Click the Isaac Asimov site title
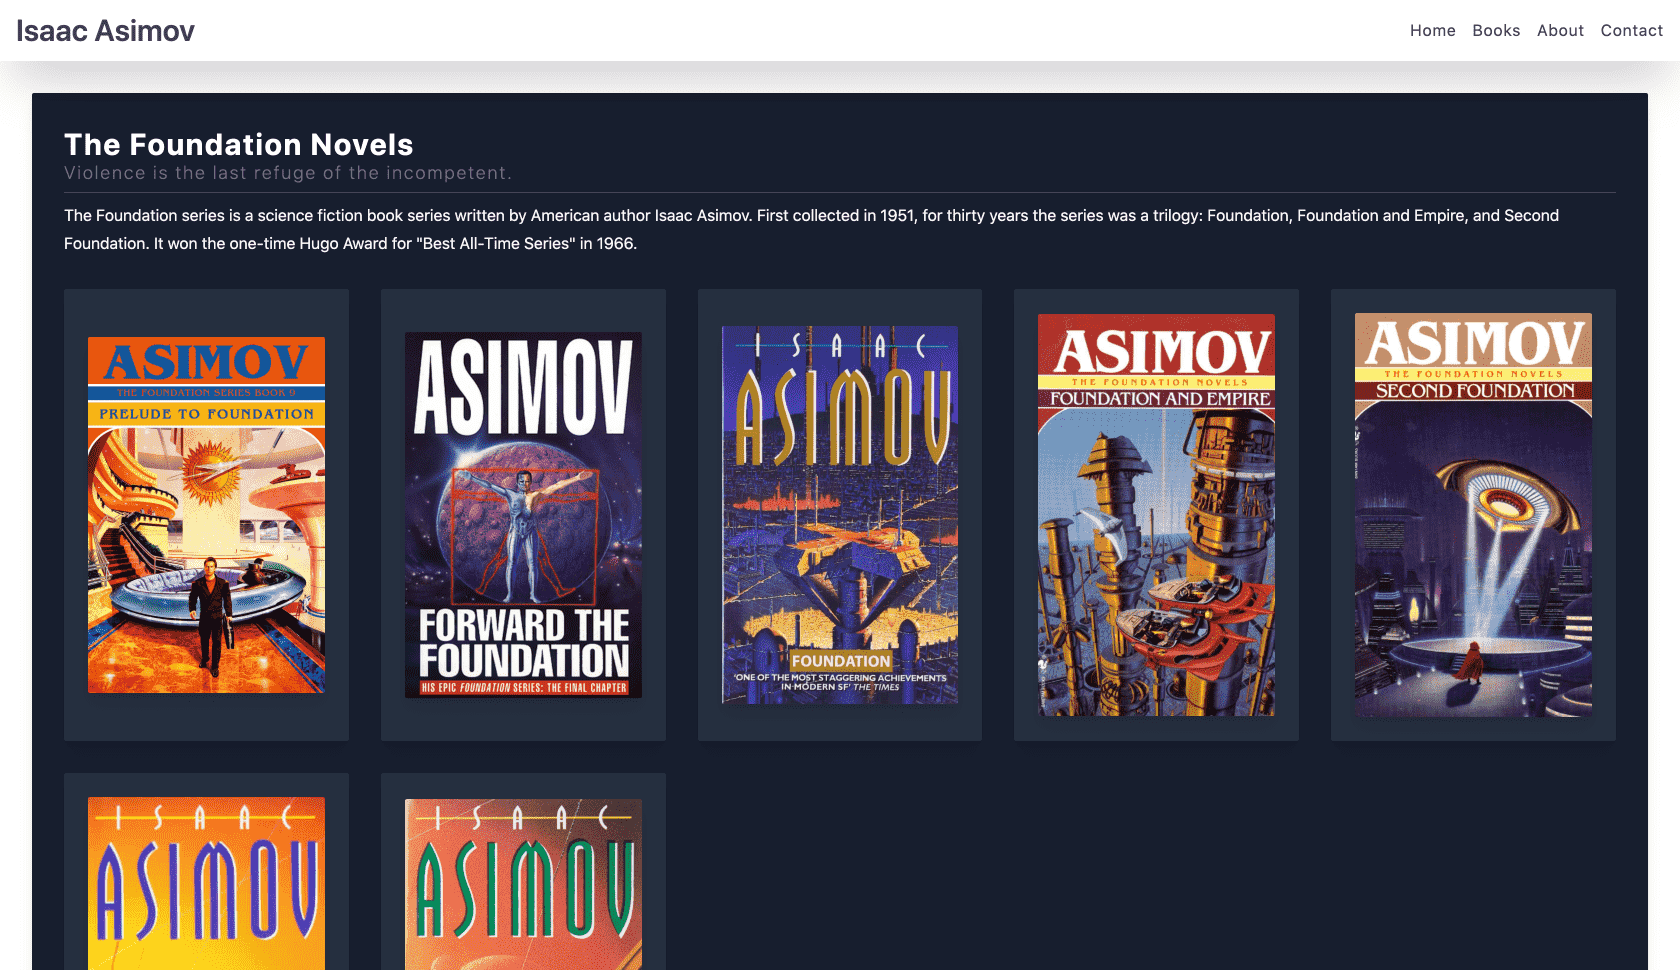This screenshot has width=1680, height=970. tap(105, 31)
